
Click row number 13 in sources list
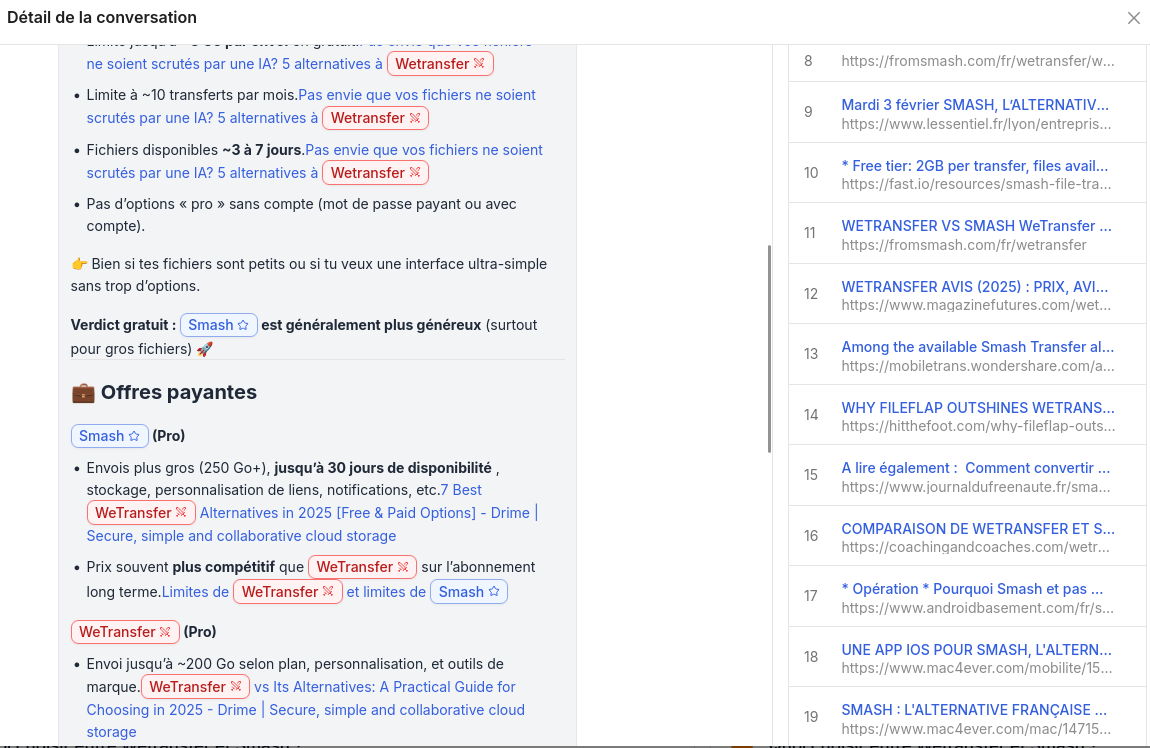(810, 354)
